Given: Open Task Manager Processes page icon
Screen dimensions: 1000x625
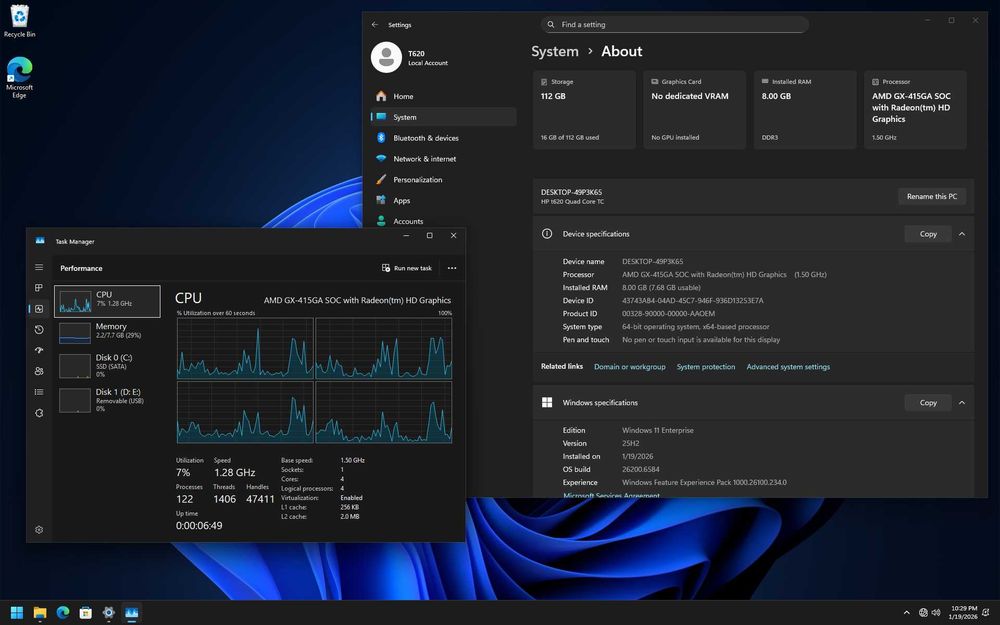Looking at the screenshot, I should pyautogui.click(x=39, y=288).
